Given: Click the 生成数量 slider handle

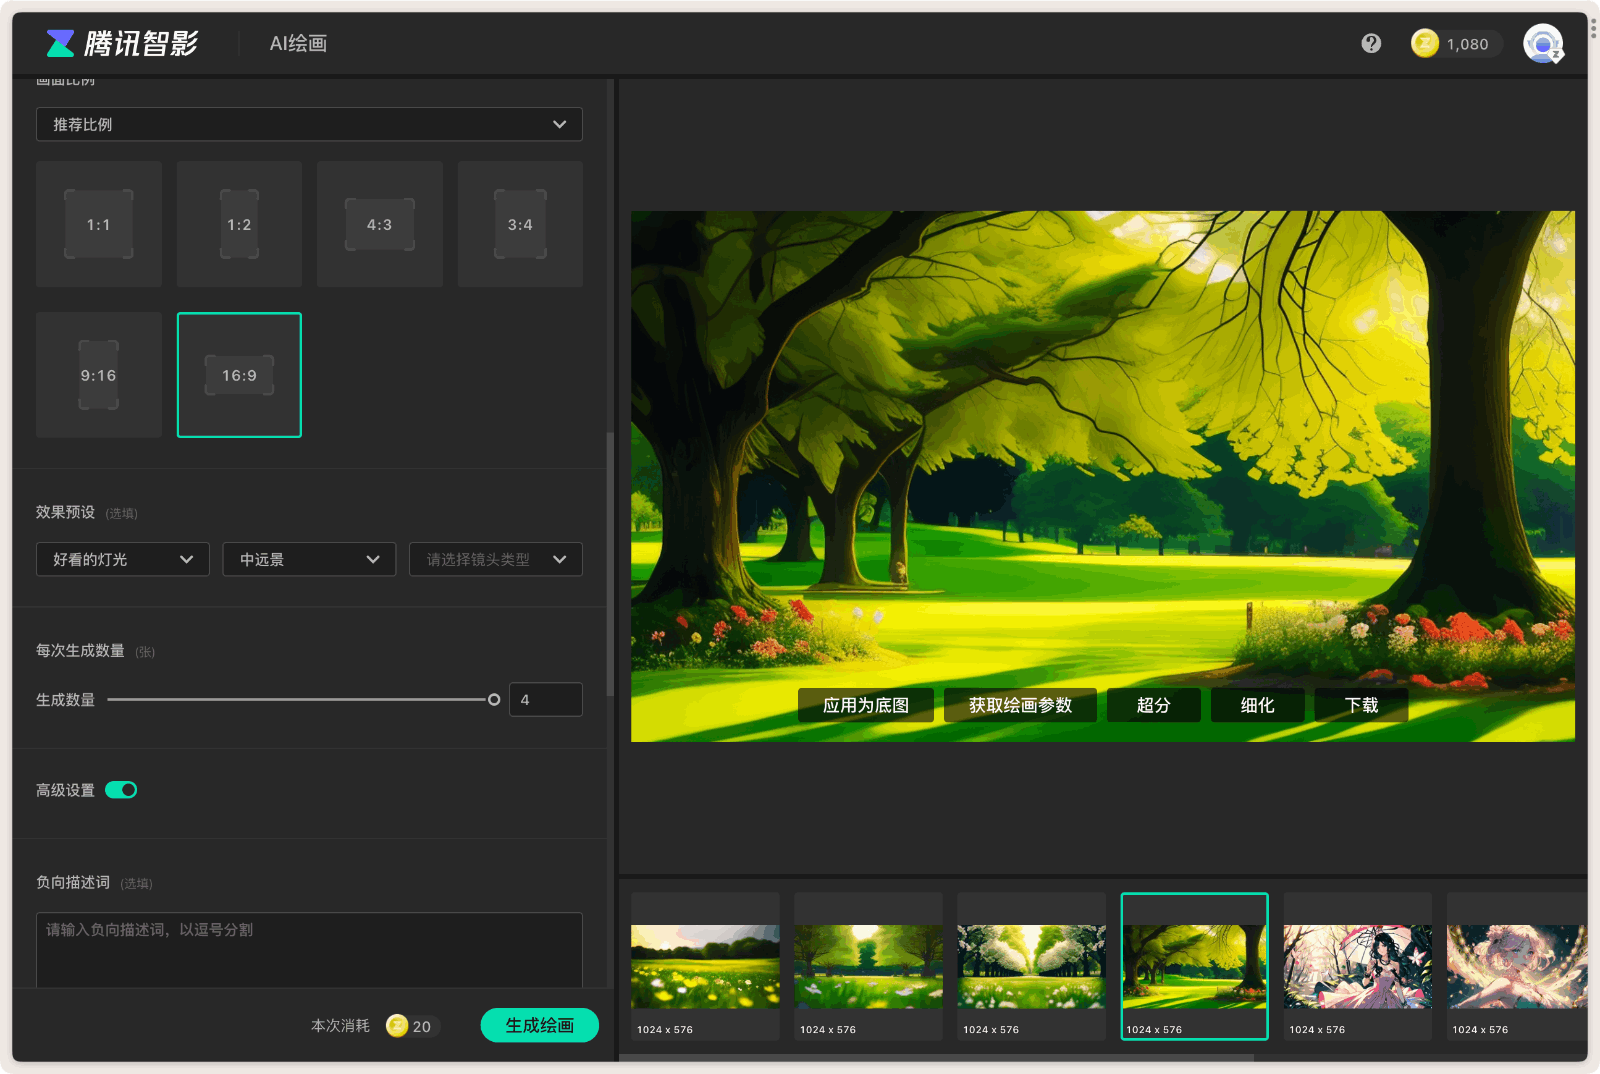Looking at the screenshot, I should click(x=493, y=700).
